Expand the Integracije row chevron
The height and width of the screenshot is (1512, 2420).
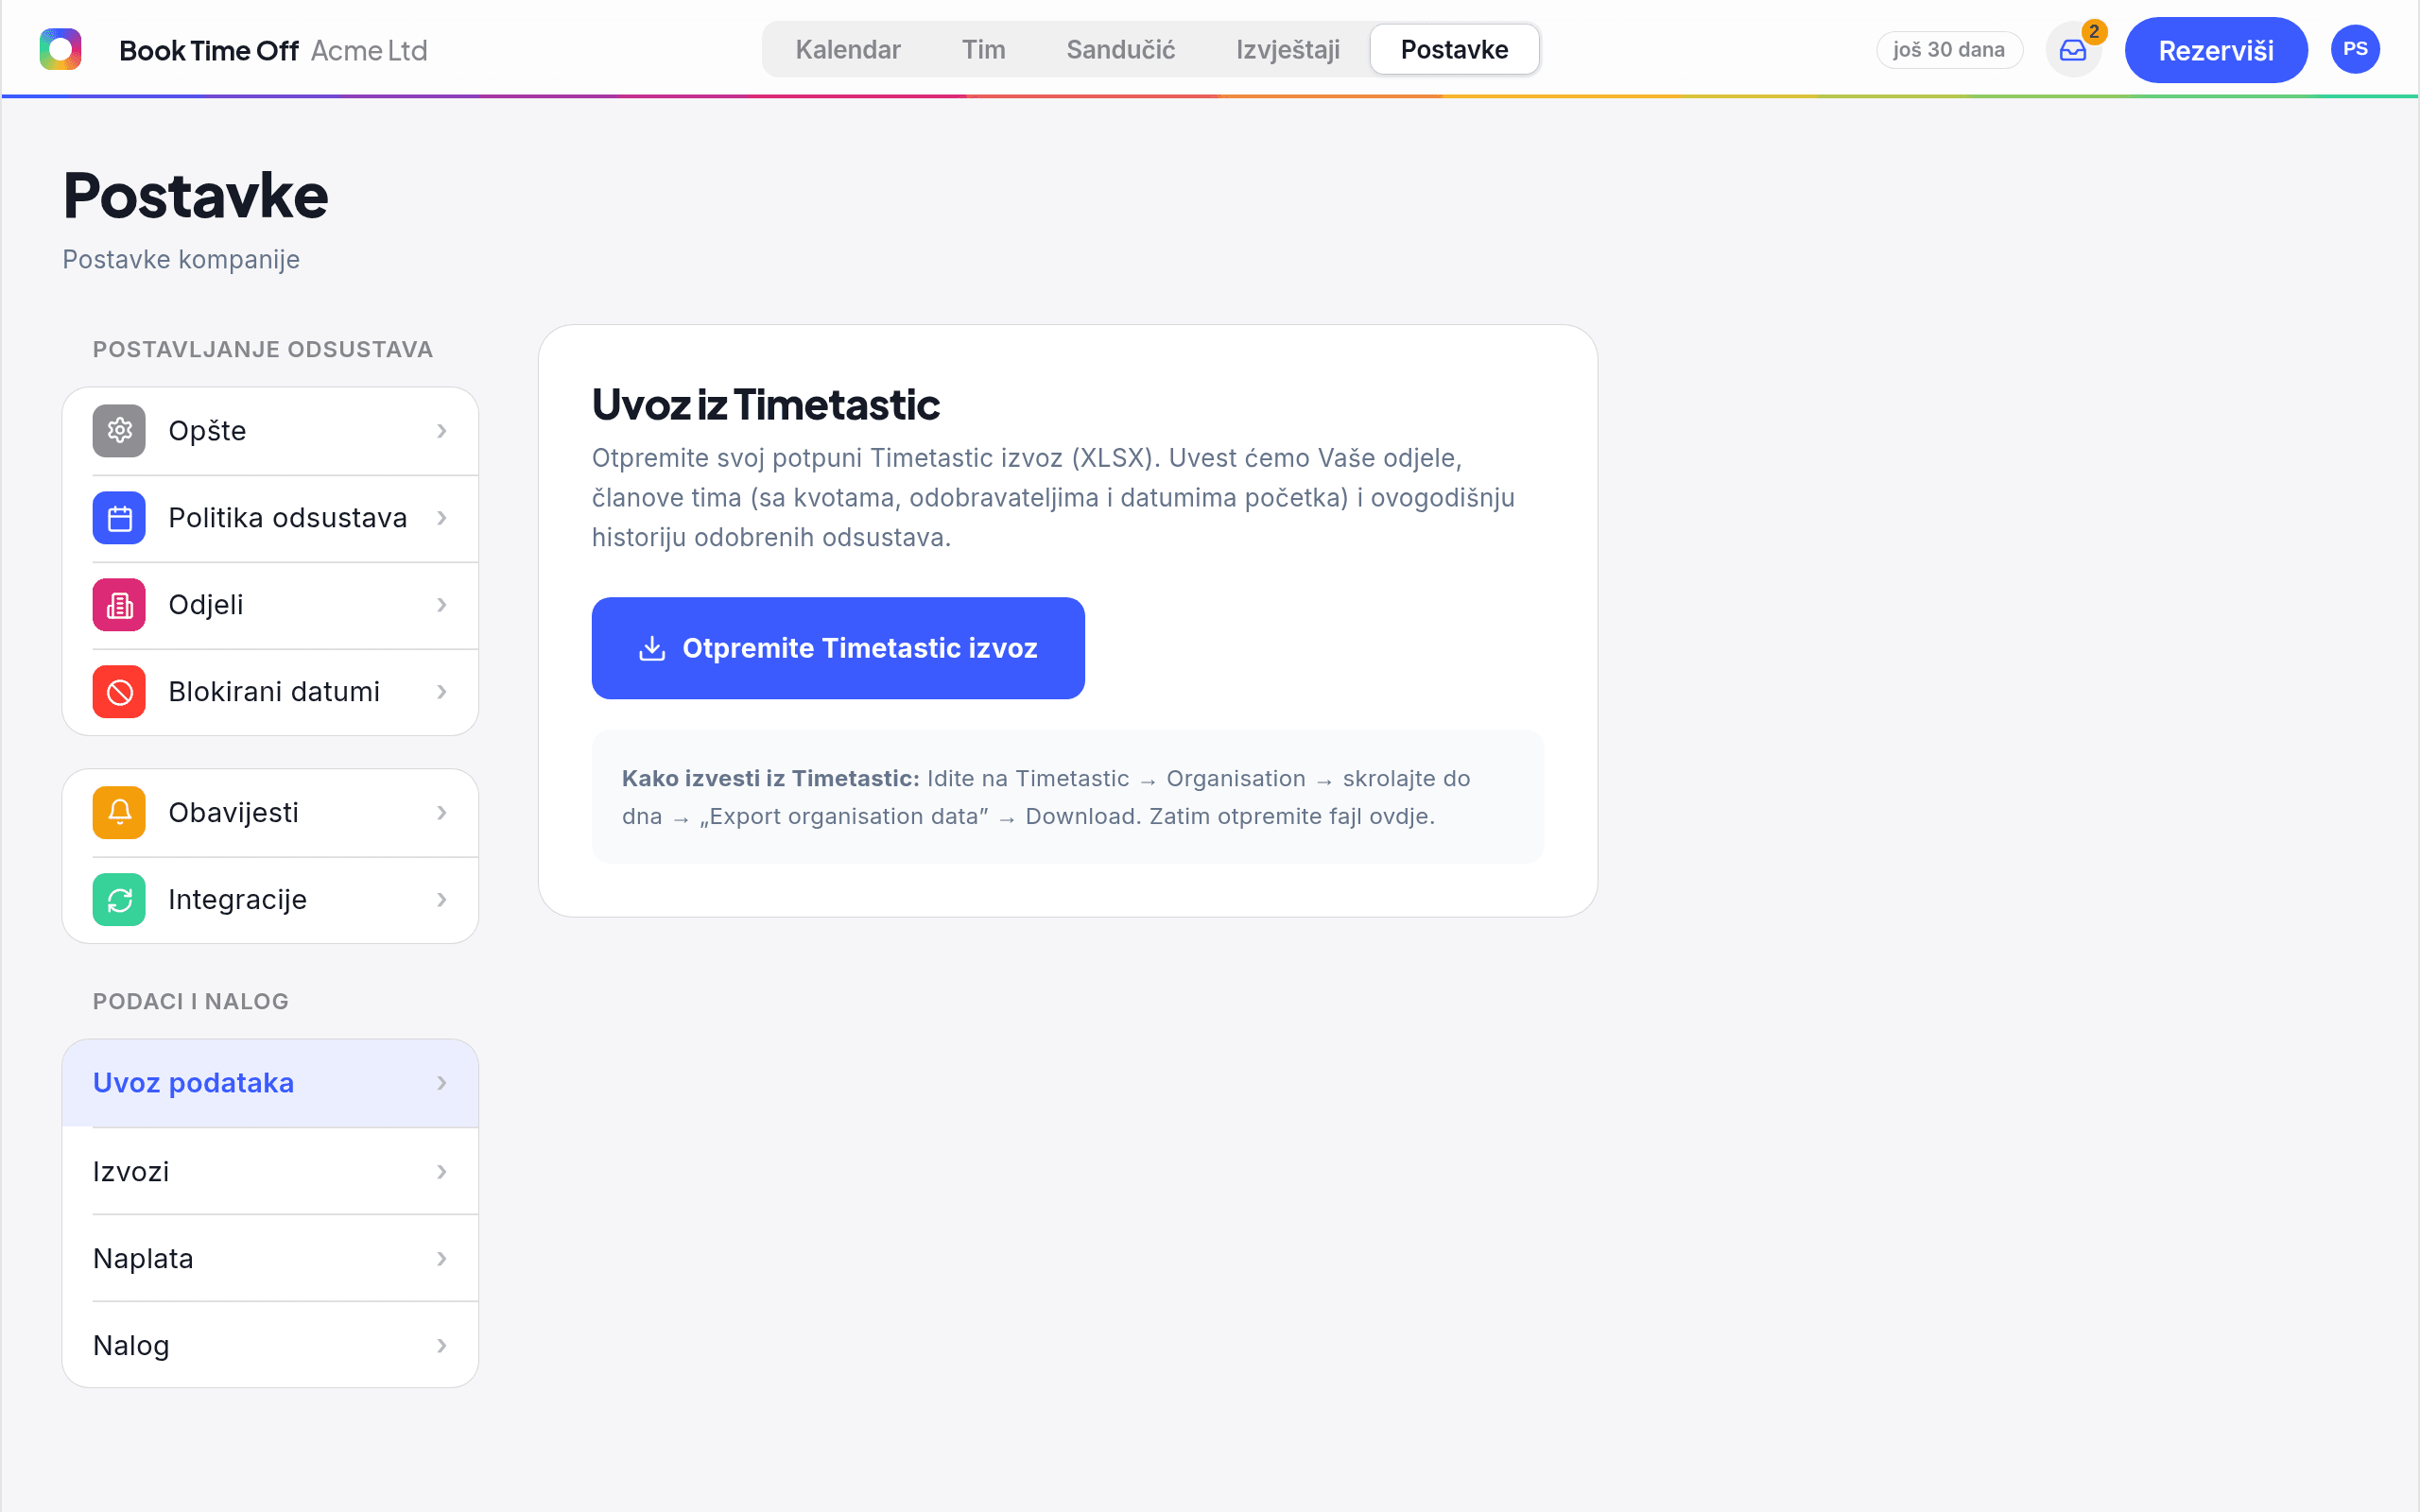click(x=442, y=900)
